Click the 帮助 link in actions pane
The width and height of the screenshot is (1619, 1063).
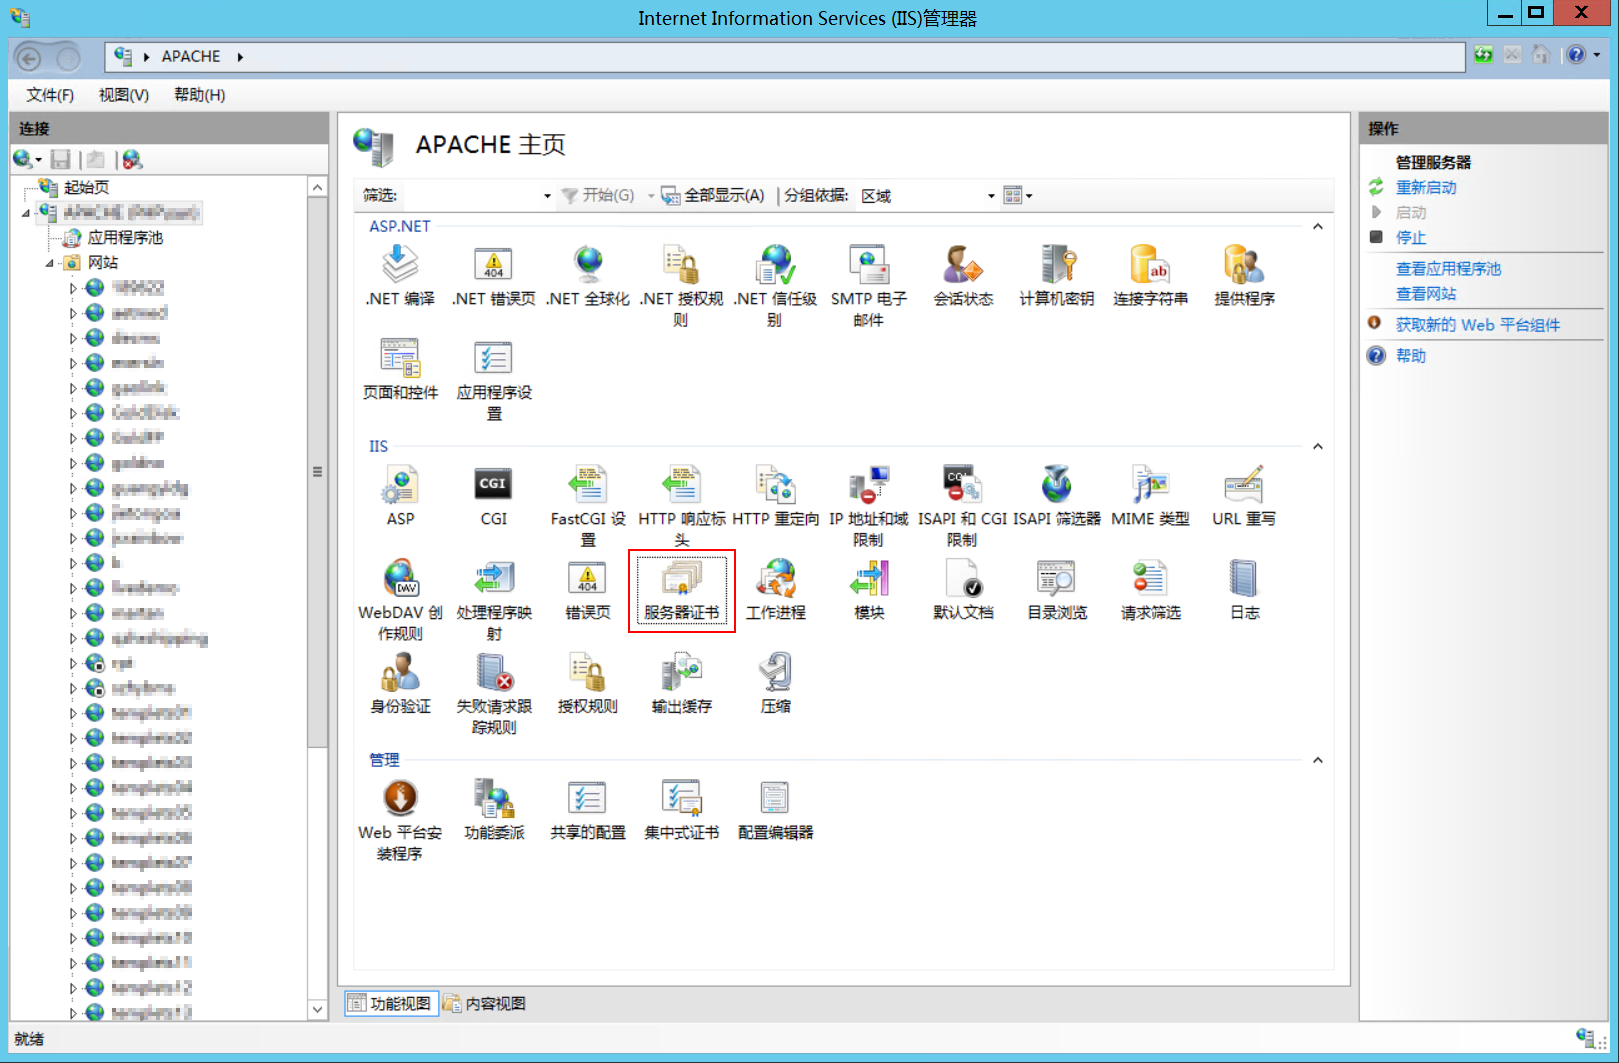(x=1411, y=355)
